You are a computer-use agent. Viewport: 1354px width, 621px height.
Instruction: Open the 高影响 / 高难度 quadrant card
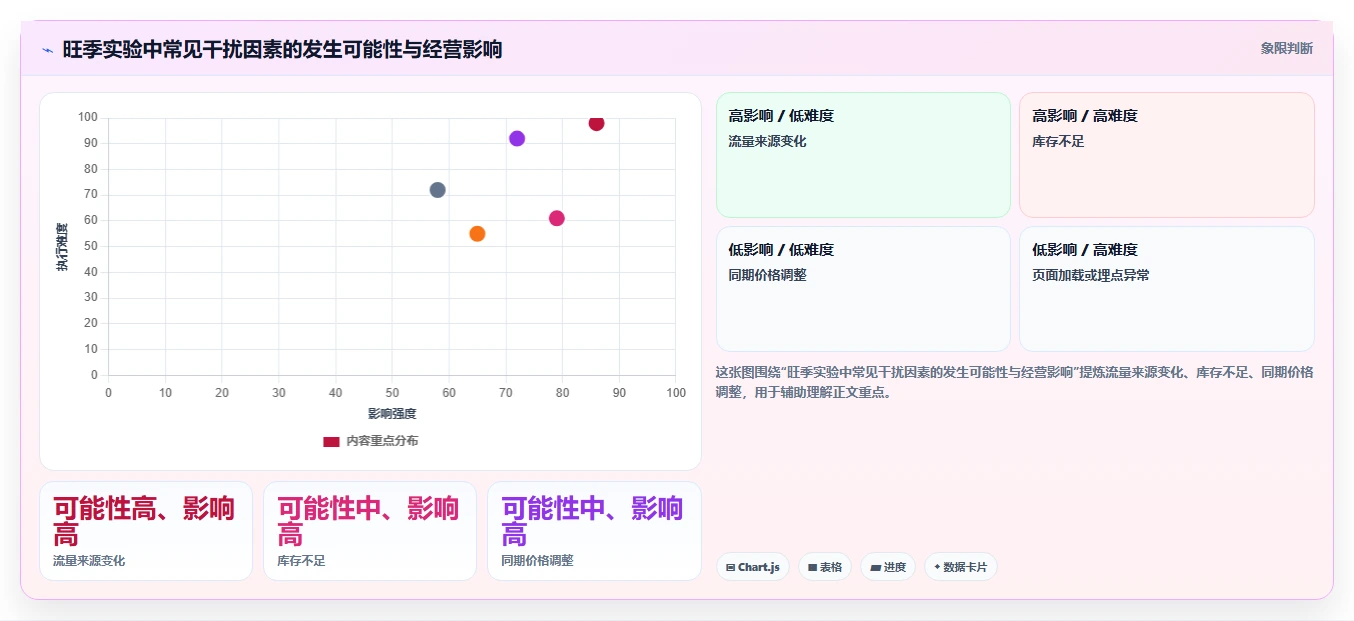pos(1167,155)
